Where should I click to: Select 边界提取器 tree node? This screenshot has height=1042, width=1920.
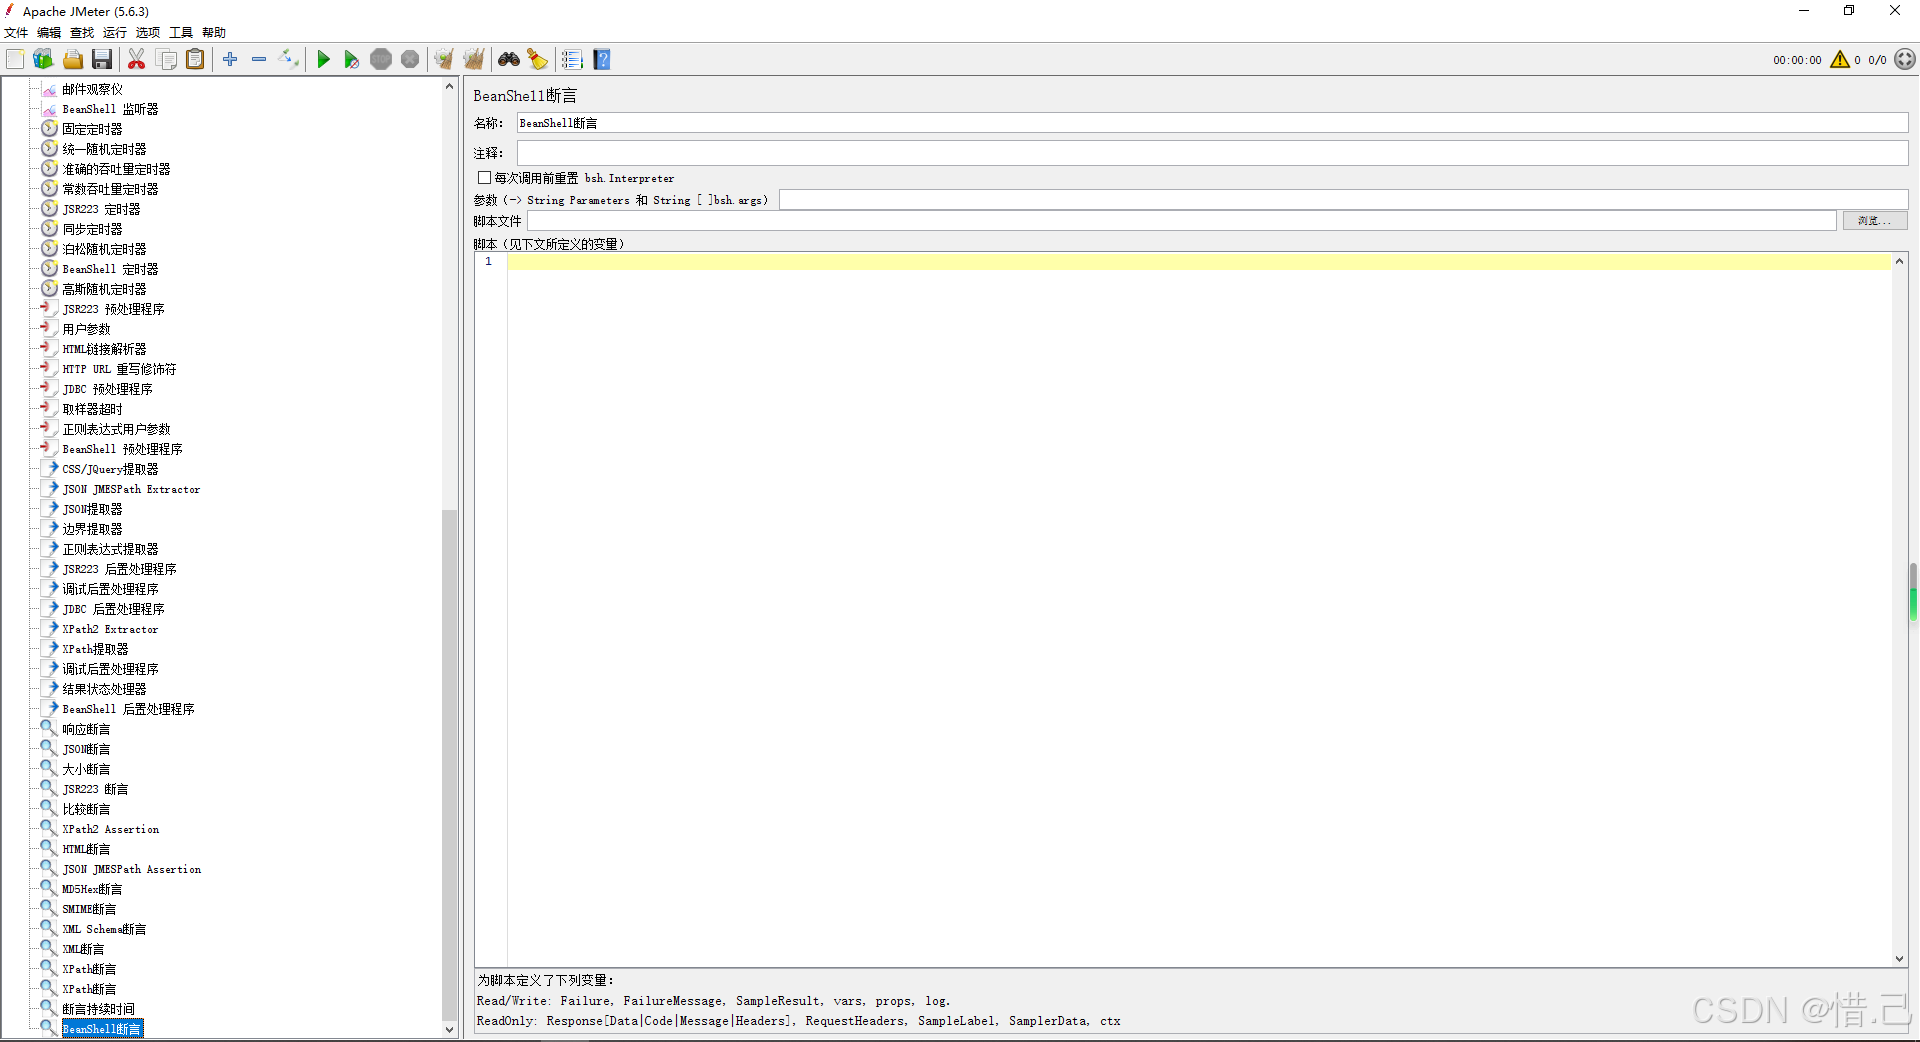tap(92, 529)
